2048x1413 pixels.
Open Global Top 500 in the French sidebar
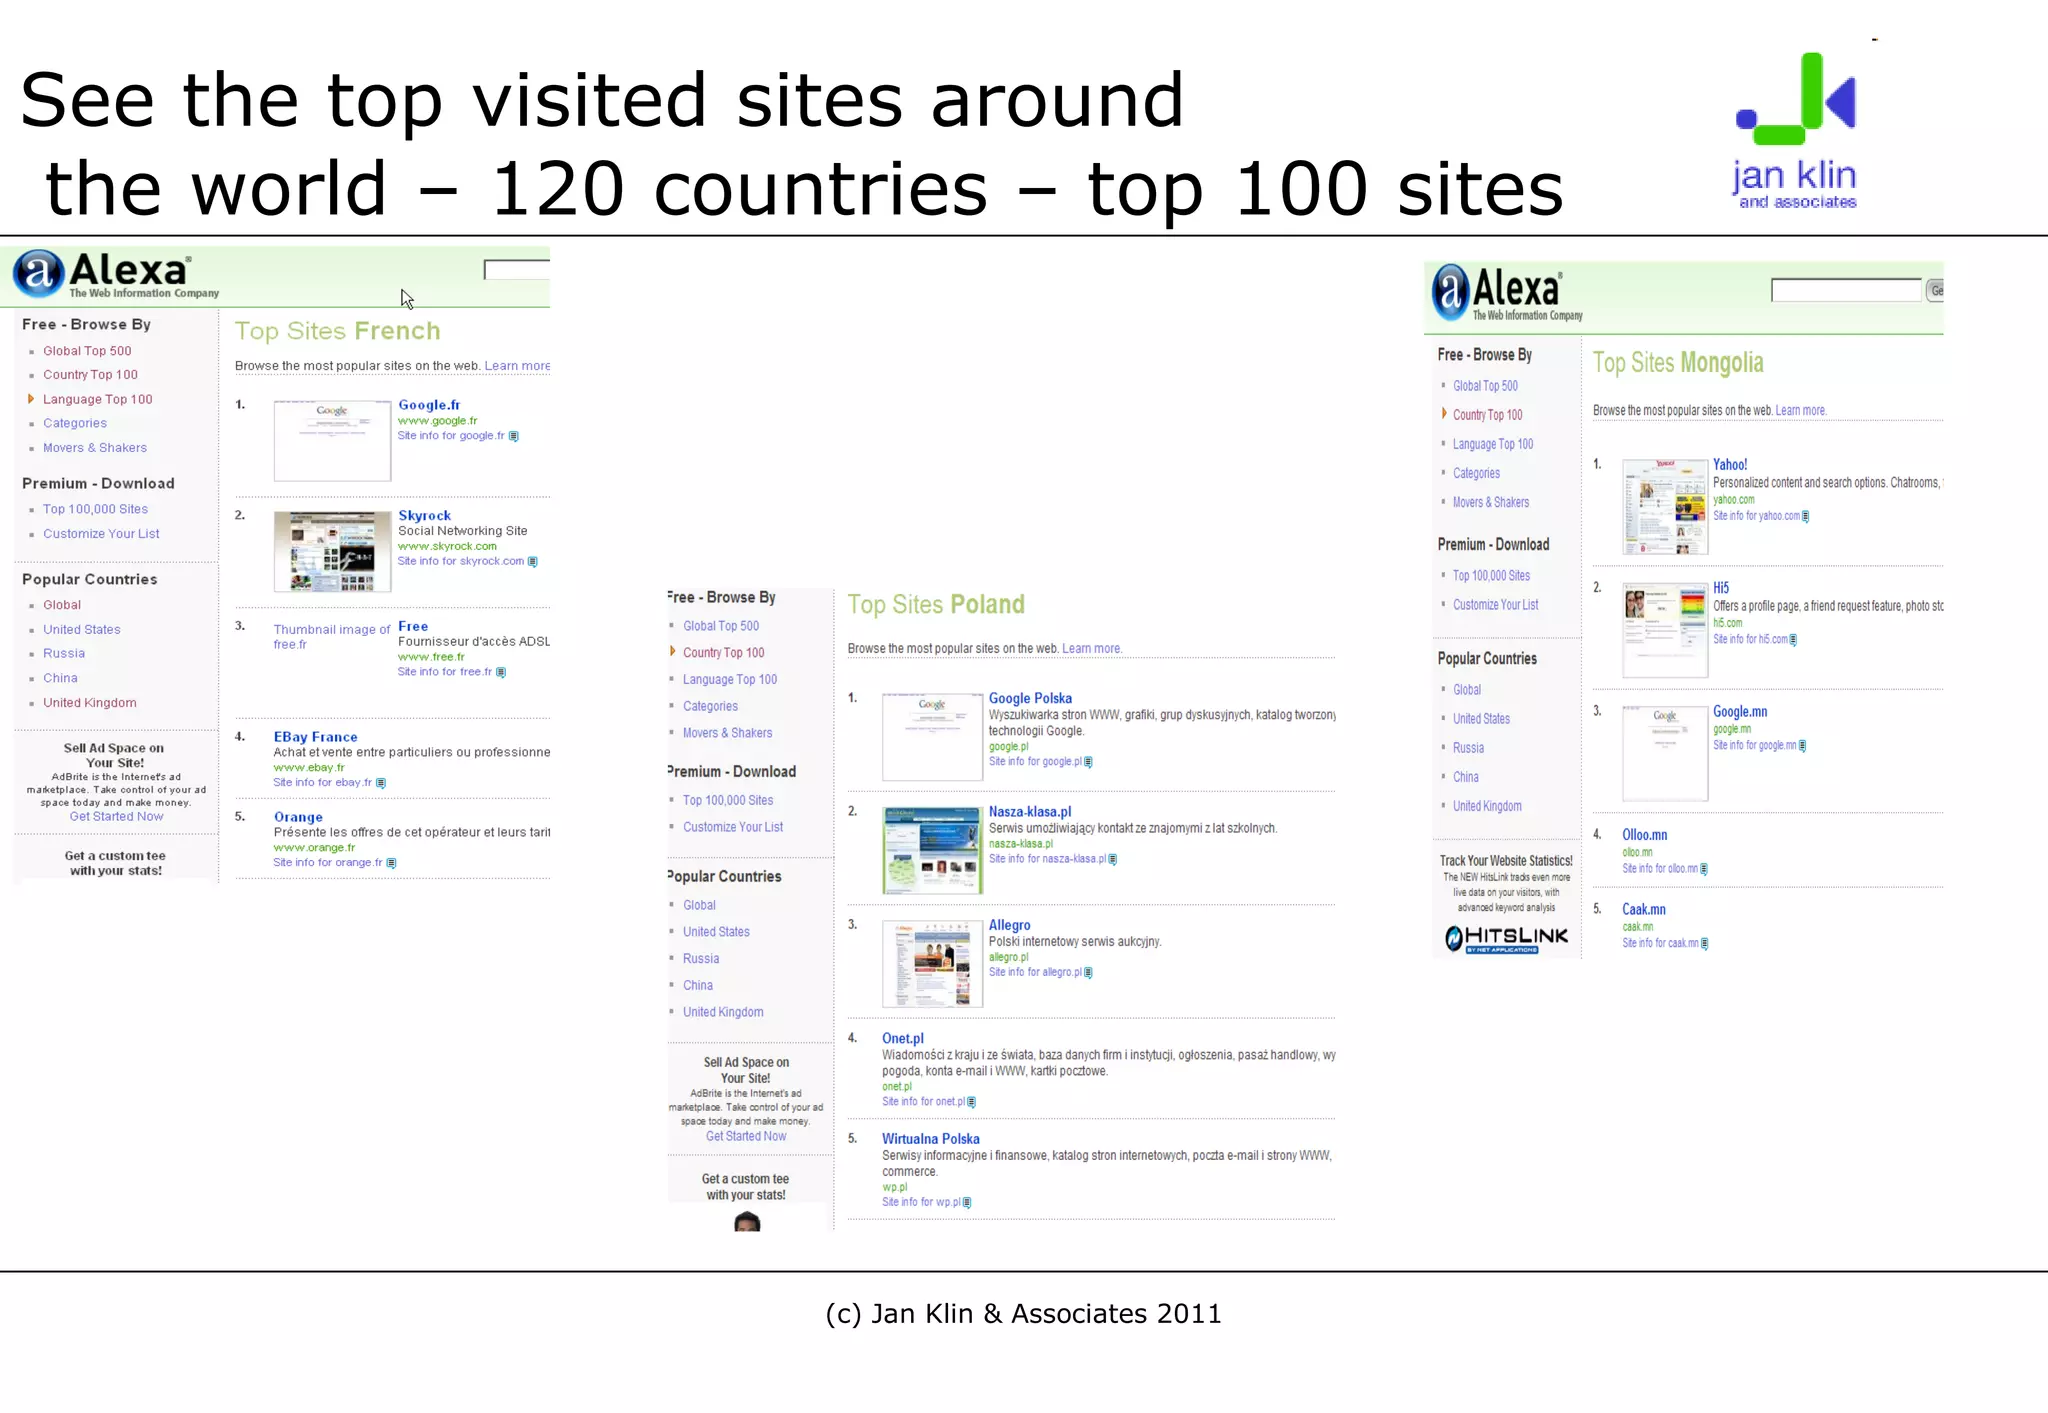(x=87, y=351)
